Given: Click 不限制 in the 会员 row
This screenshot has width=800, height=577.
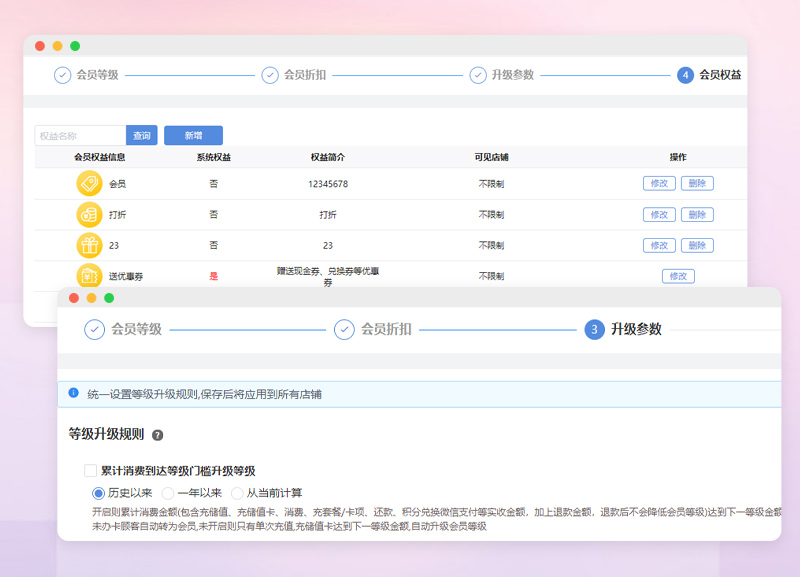Looking at the screenshot, I should [x=491, y=184].
